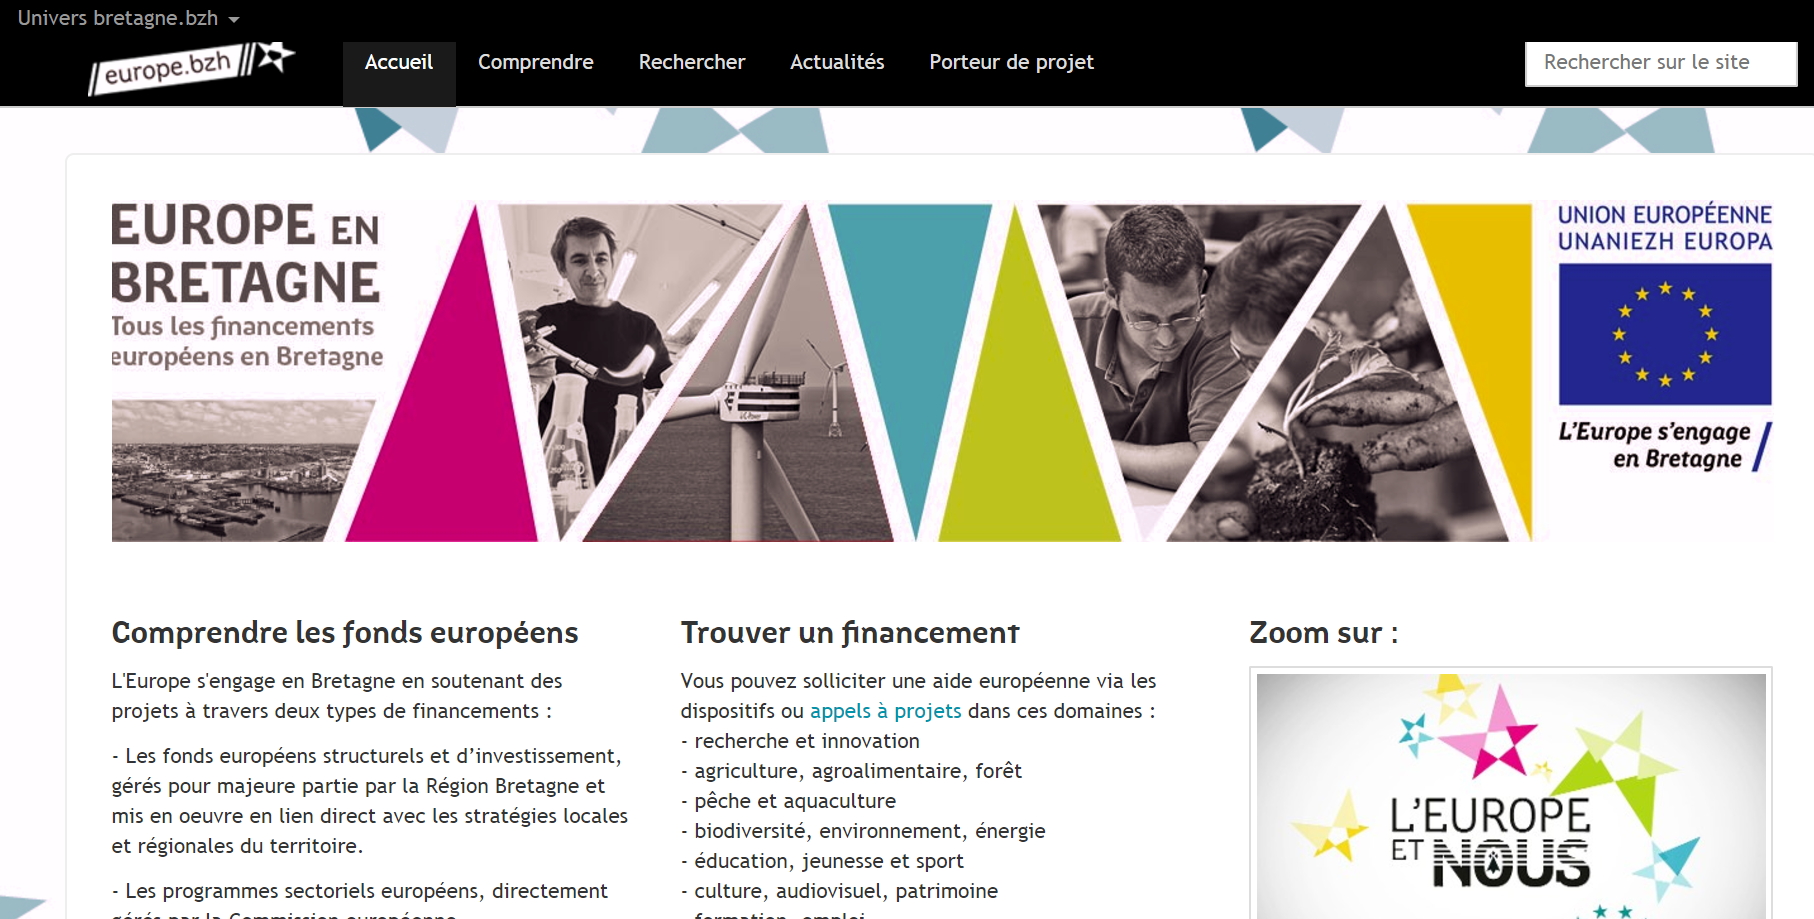Click the L'Europe s'engage en Bretagne logo
The height and width of the screenshot is (919, 1814).
tap(1665, 446)
